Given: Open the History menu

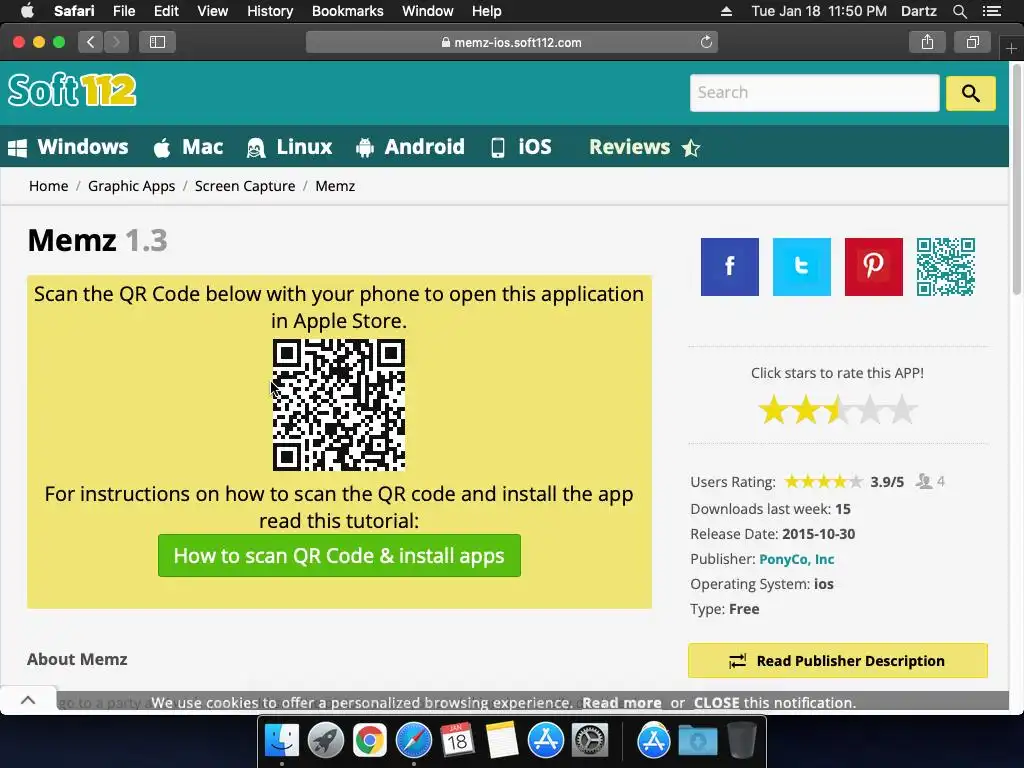Looking at the screenshot, I should click(x=270, y=11).
